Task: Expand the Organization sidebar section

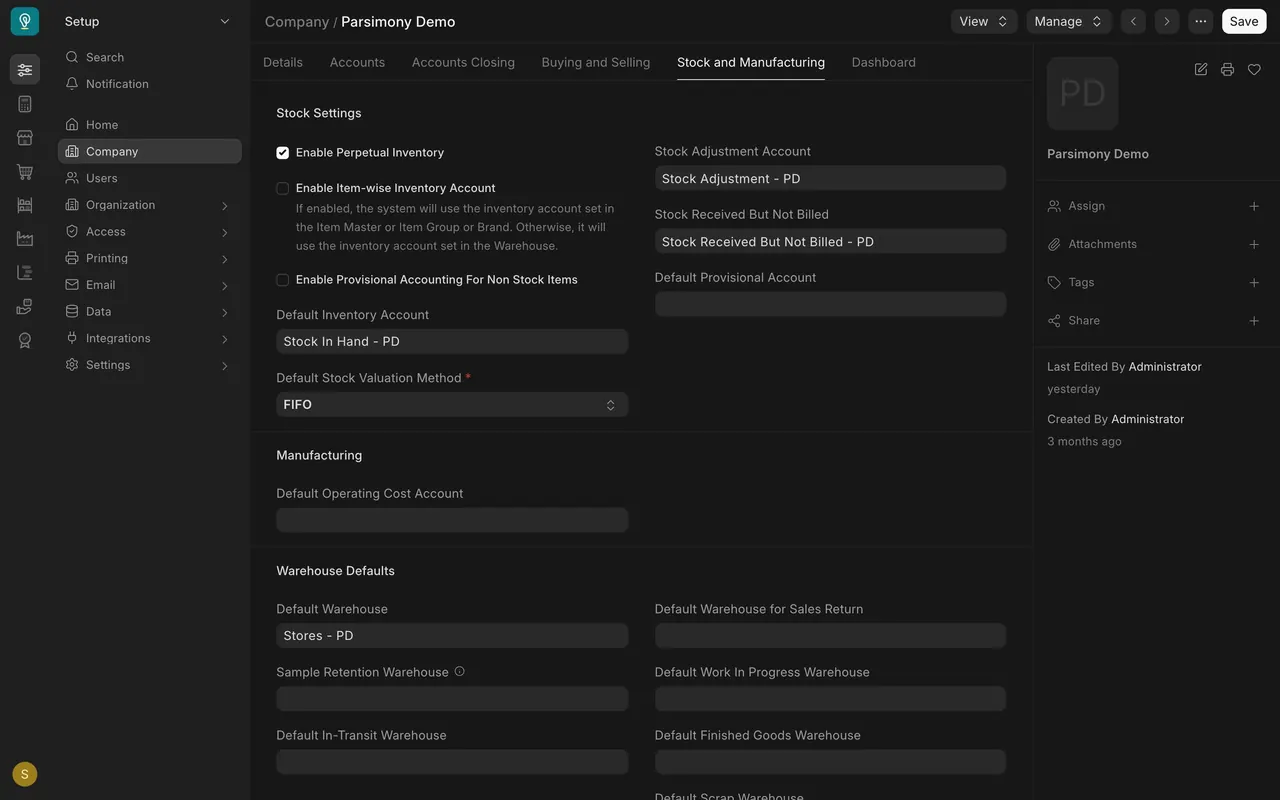Action: [x=150, y=205]
